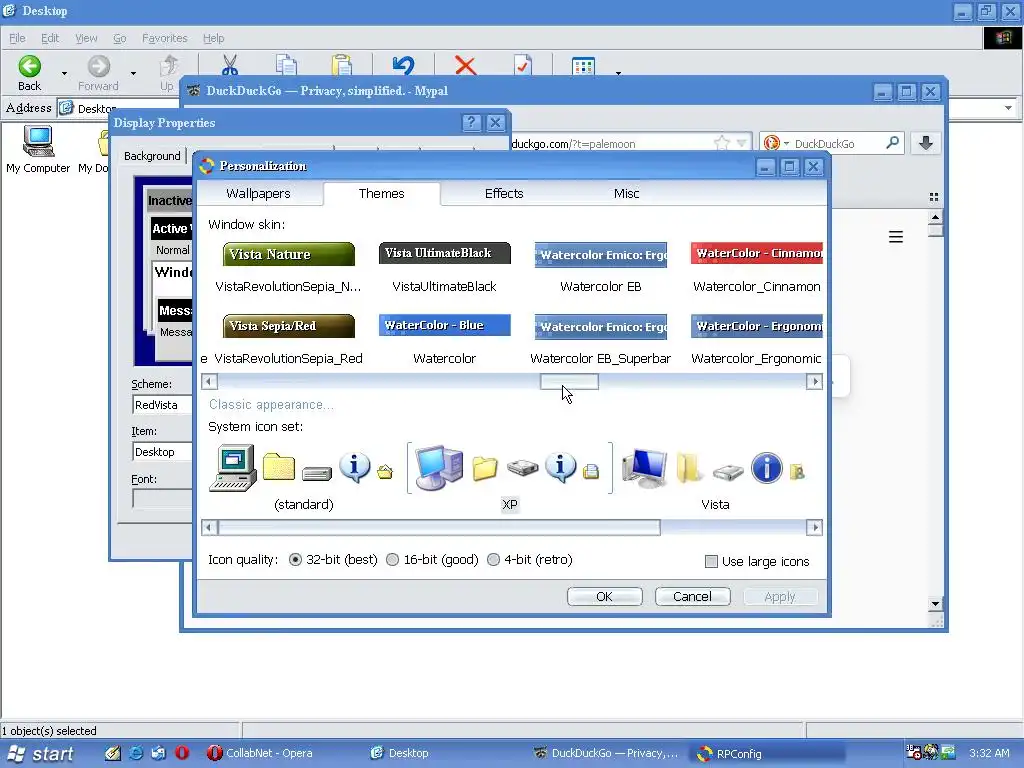Screen dimensions: 1024x768
Task: Select the Vista UltimateBlack window skin
Action: click(x=445, y=253)
